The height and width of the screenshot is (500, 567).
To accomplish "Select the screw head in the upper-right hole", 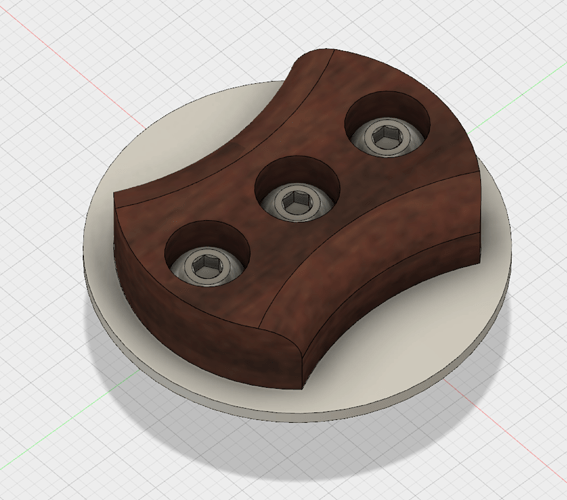I will (x=384, y=137).
